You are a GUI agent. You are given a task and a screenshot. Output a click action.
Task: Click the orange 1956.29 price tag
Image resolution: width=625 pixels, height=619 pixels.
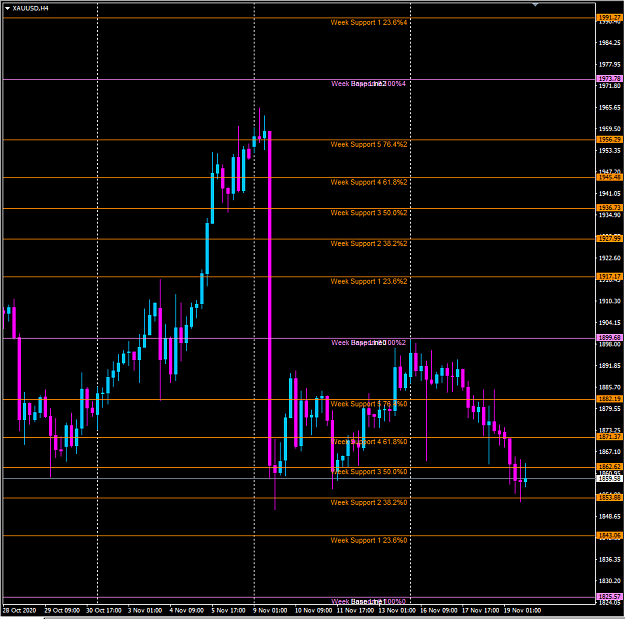[x=609, y=140]
